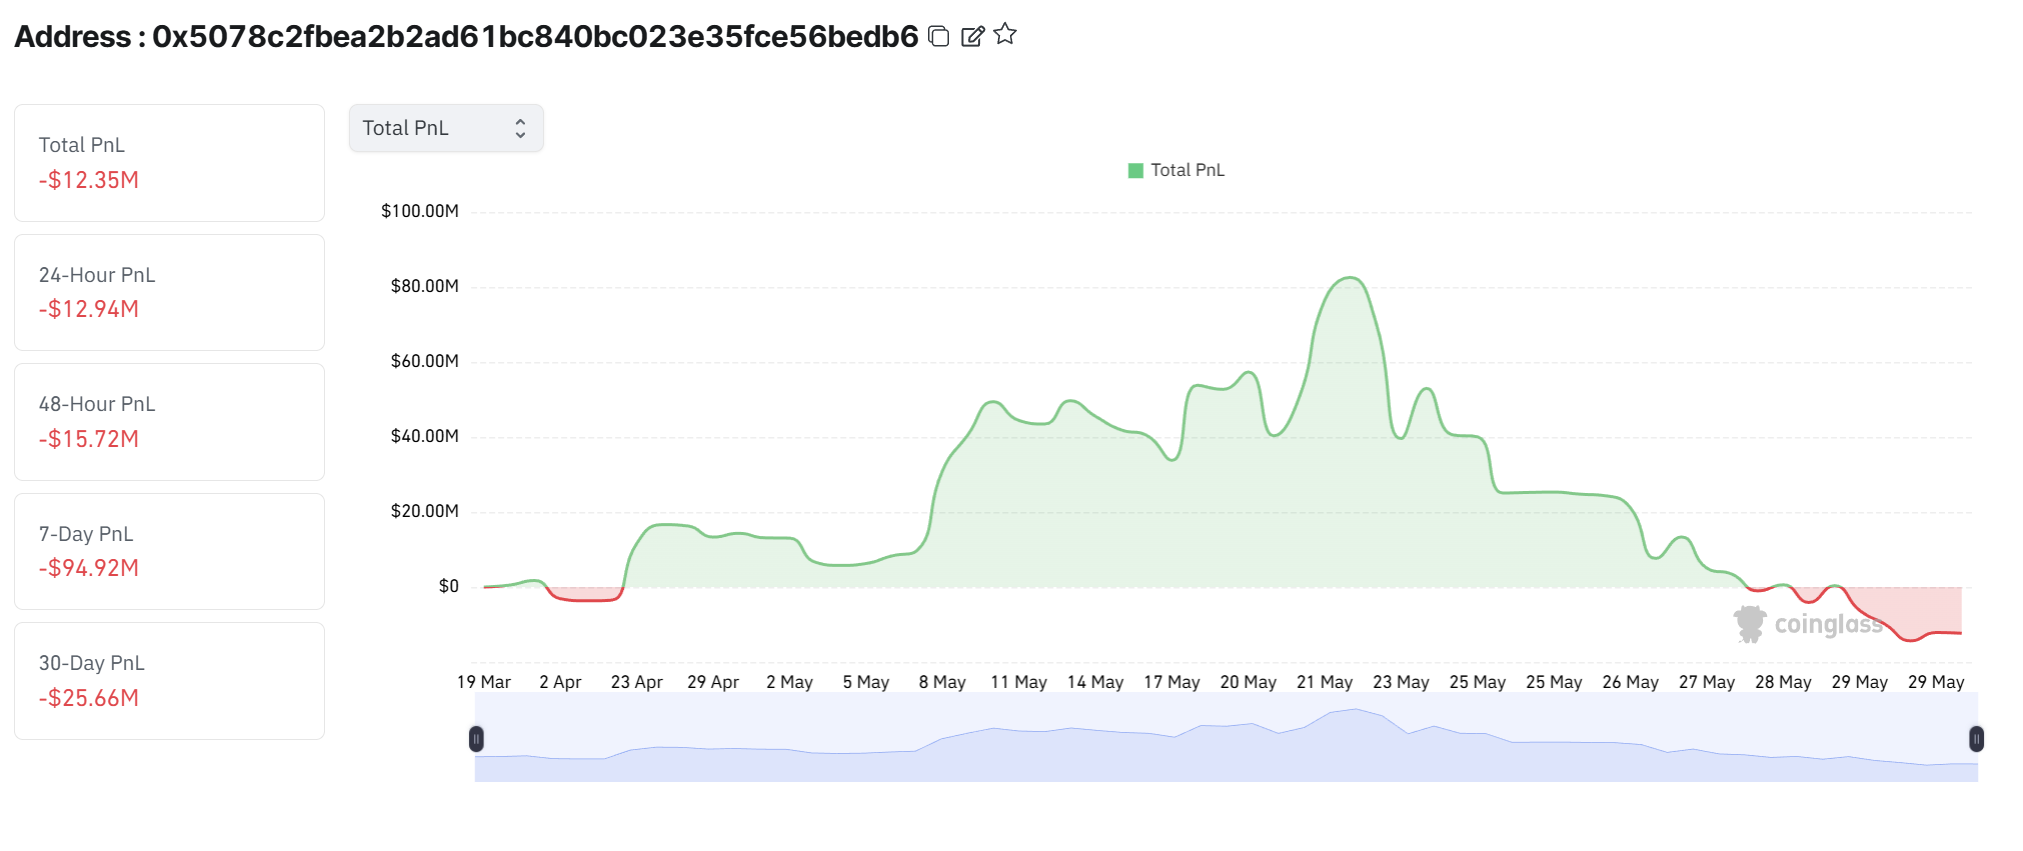Click the wallet address text
This screenshot has width=2023, height=851.
pos(535,36)
